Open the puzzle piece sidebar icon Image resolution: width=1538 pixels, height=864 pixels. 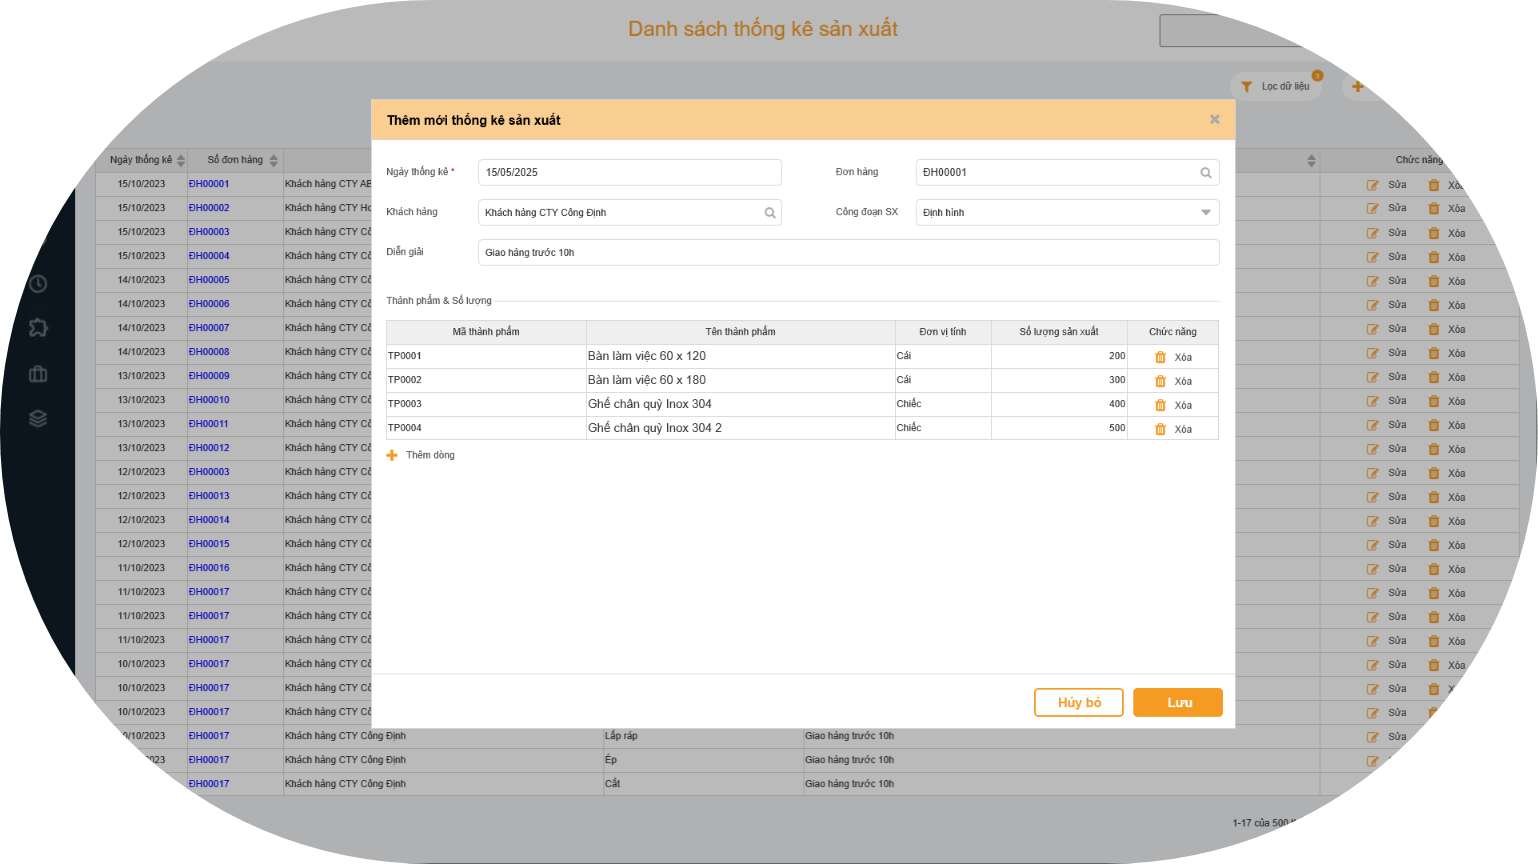[38, 328]
